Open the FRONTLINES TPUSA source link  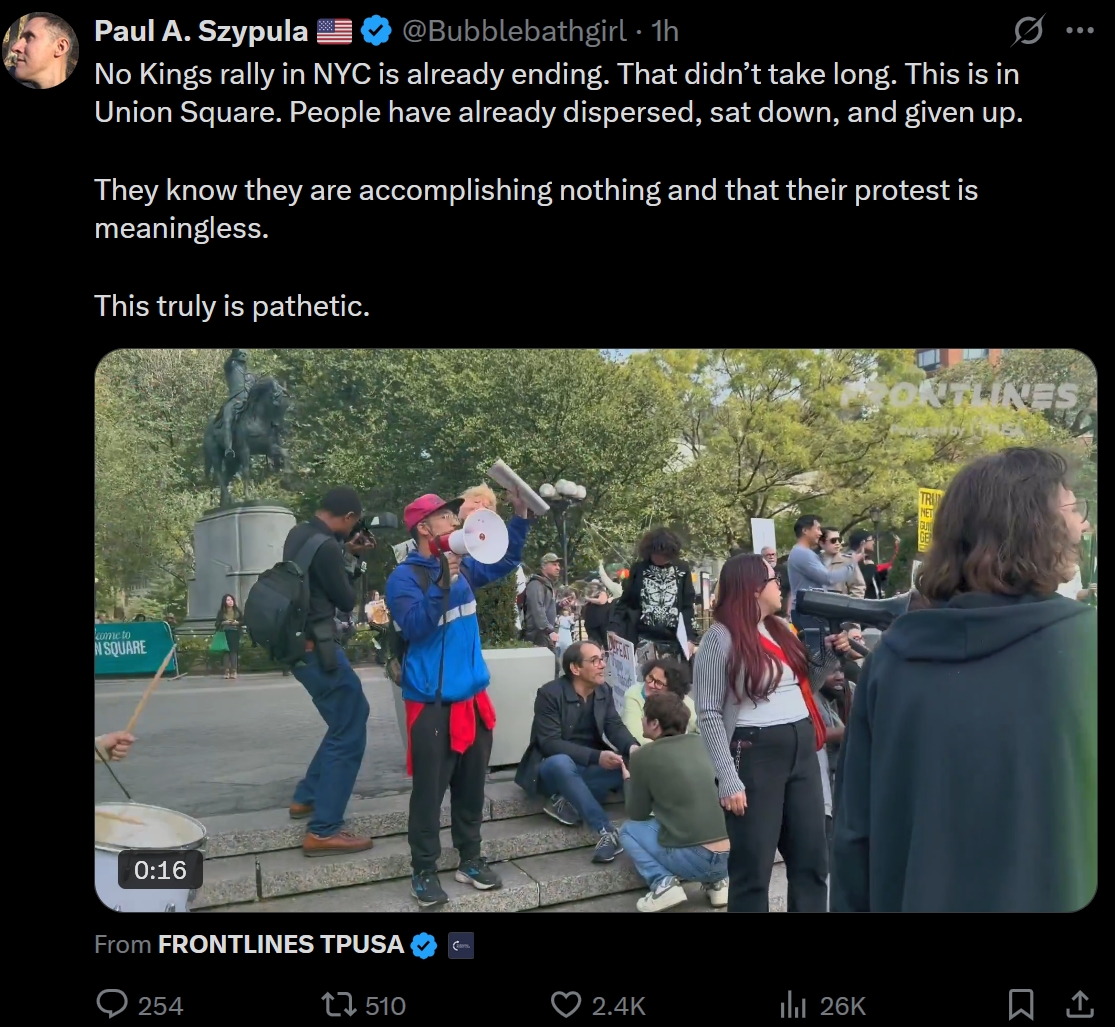coord(280,945)
